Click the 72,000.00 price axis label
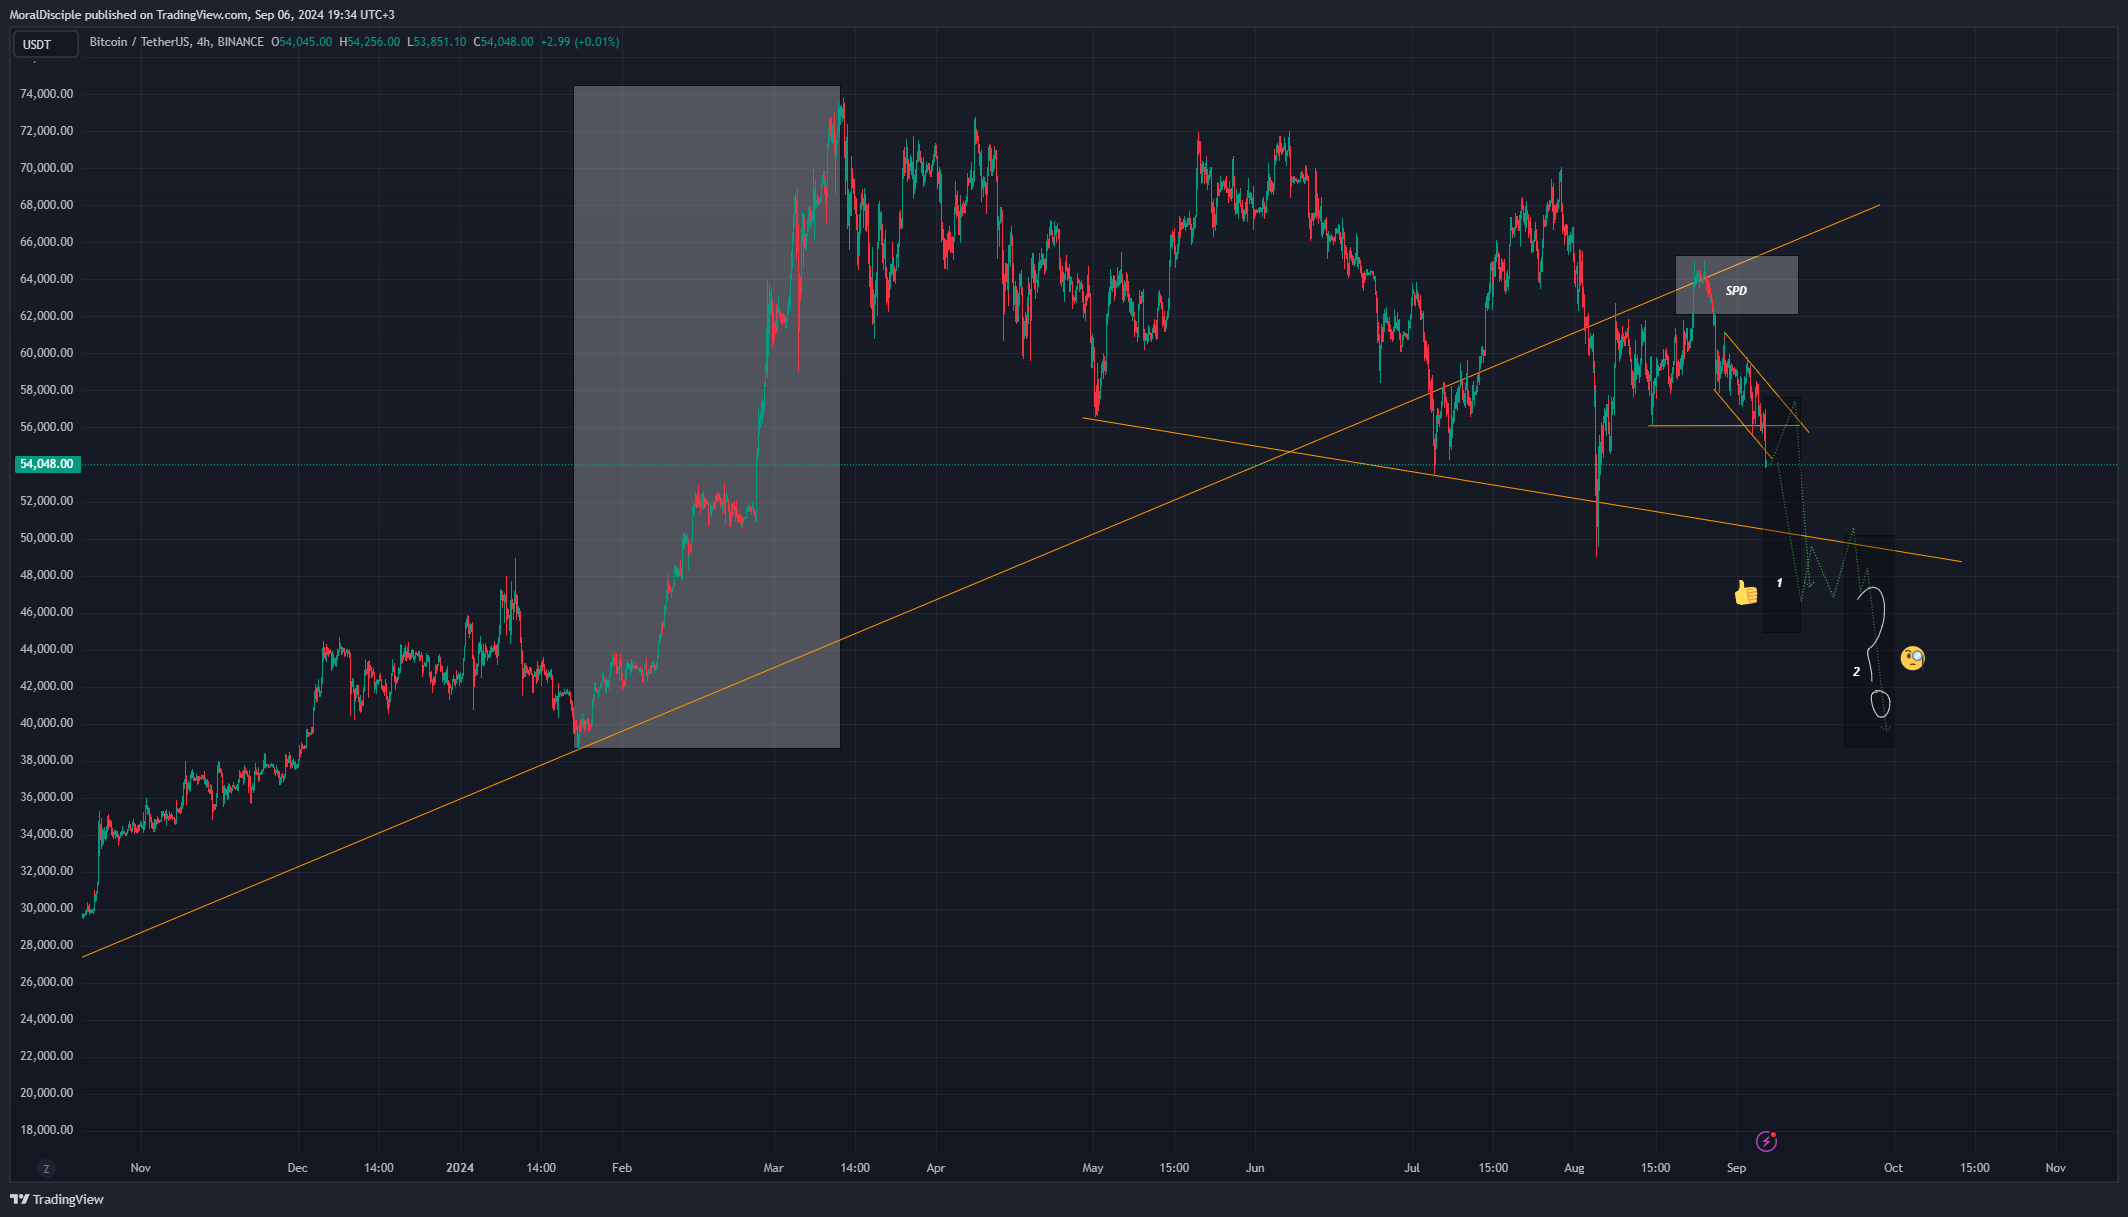Viewport: 2128px width, 1217px height. [47, 131]
